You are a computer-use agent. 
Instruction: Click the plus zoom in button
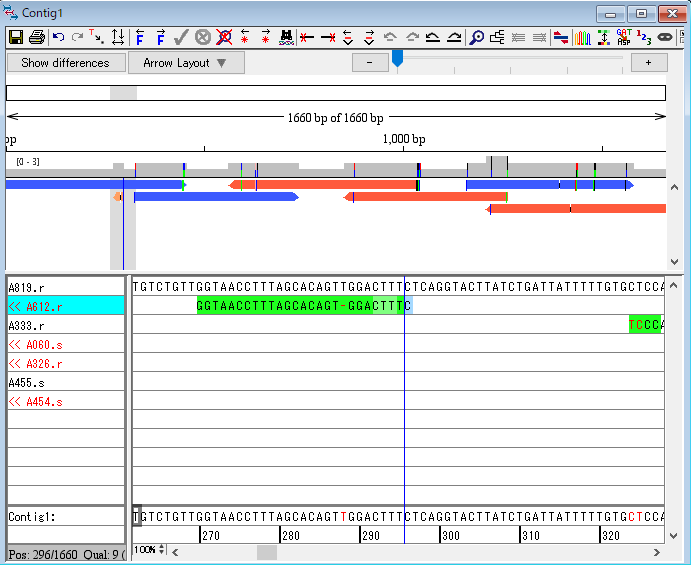tap(649, 63)
